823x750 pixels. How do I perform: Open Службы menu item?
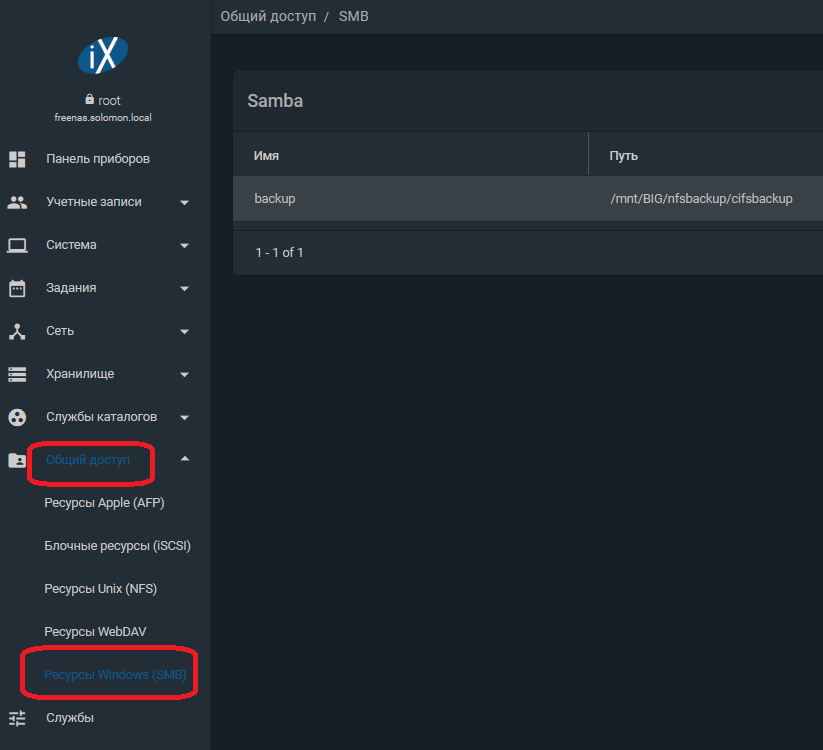pos(70,718)
